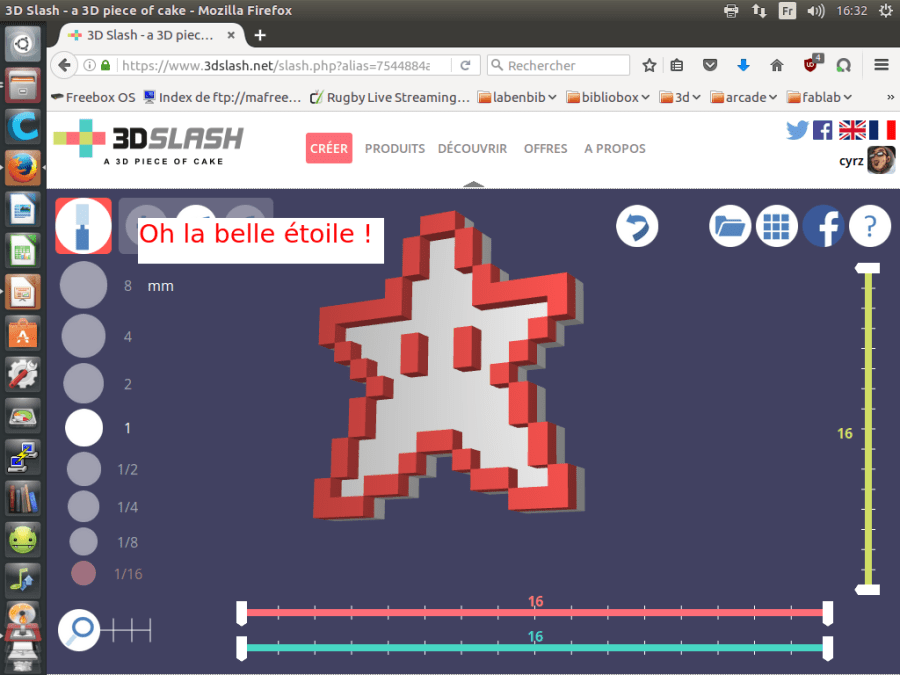Screen dimensions: 900x675
Task: Select the 8 mm tool size
Action: tap(83, 286)
